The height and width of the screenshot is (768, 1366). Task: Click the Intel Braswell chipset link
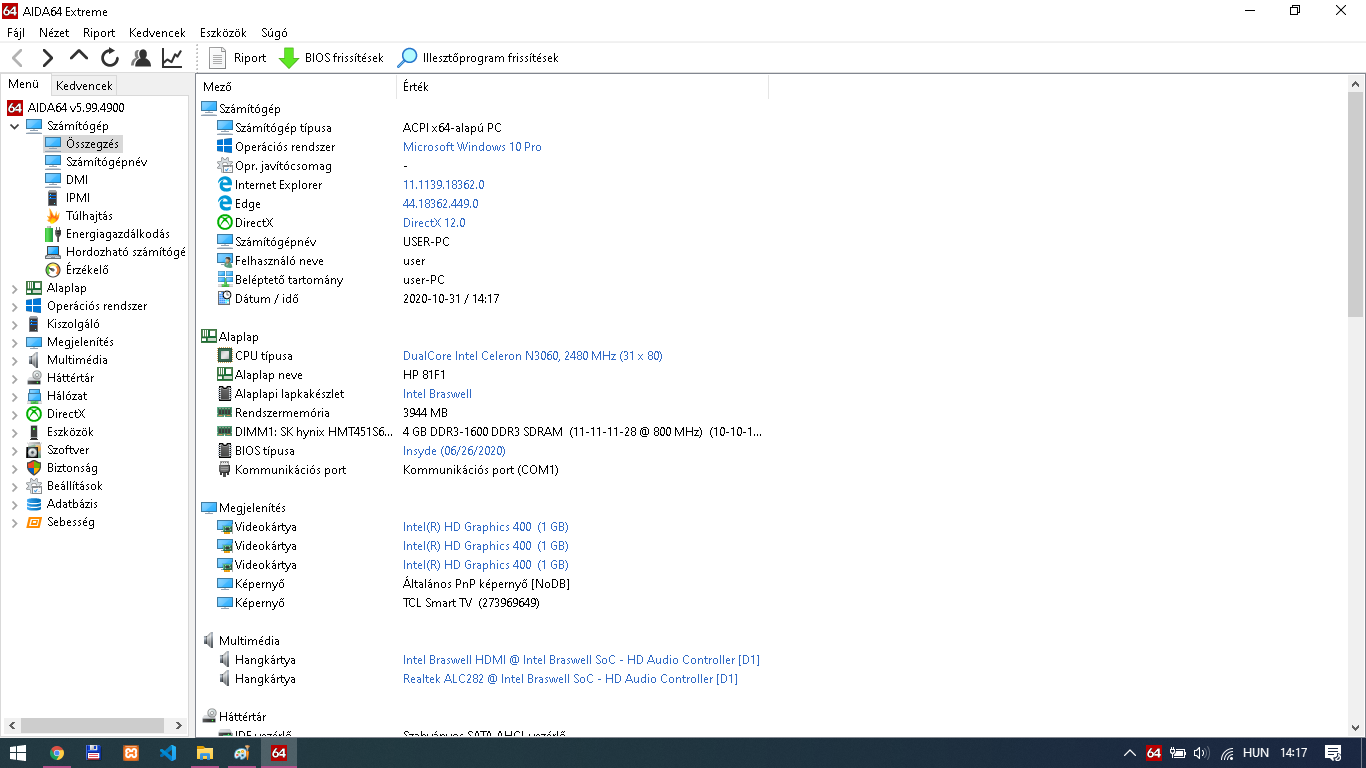pyautogui.click(x=437, y=394)
